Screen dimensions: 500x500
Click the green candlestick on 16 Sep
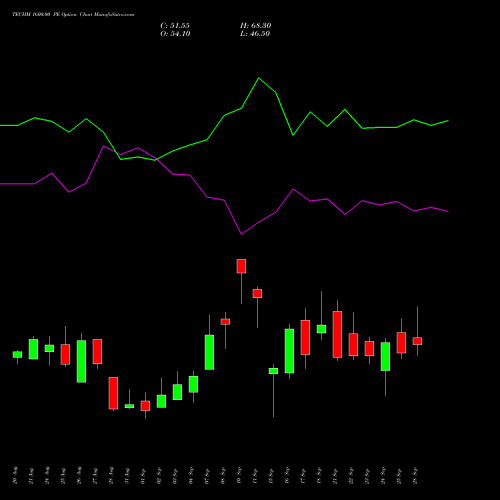tap(289, 351)
